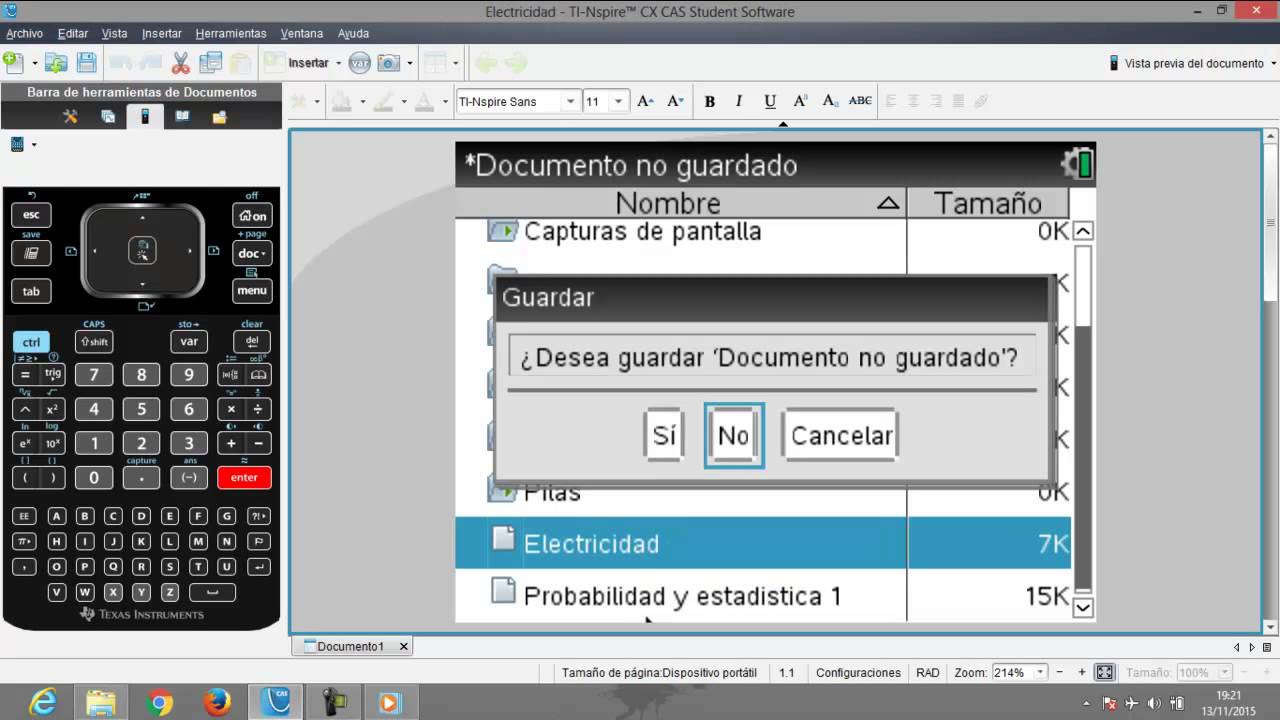Toggle italic formatting
The height and width of the screenshot is (720, 1280).
(x=739, y=101)
